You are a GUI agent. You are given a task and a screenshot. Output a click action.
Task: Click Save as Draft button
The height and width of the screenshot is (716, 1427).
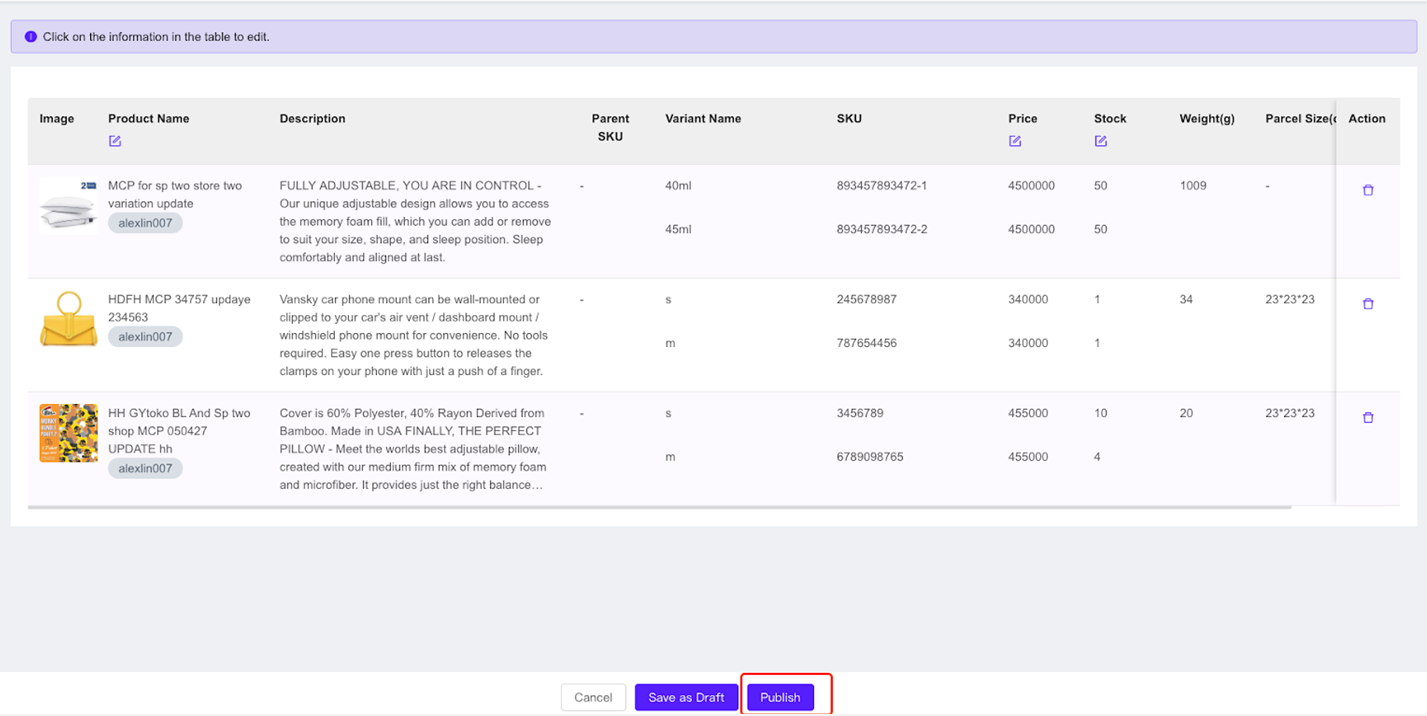686,697
